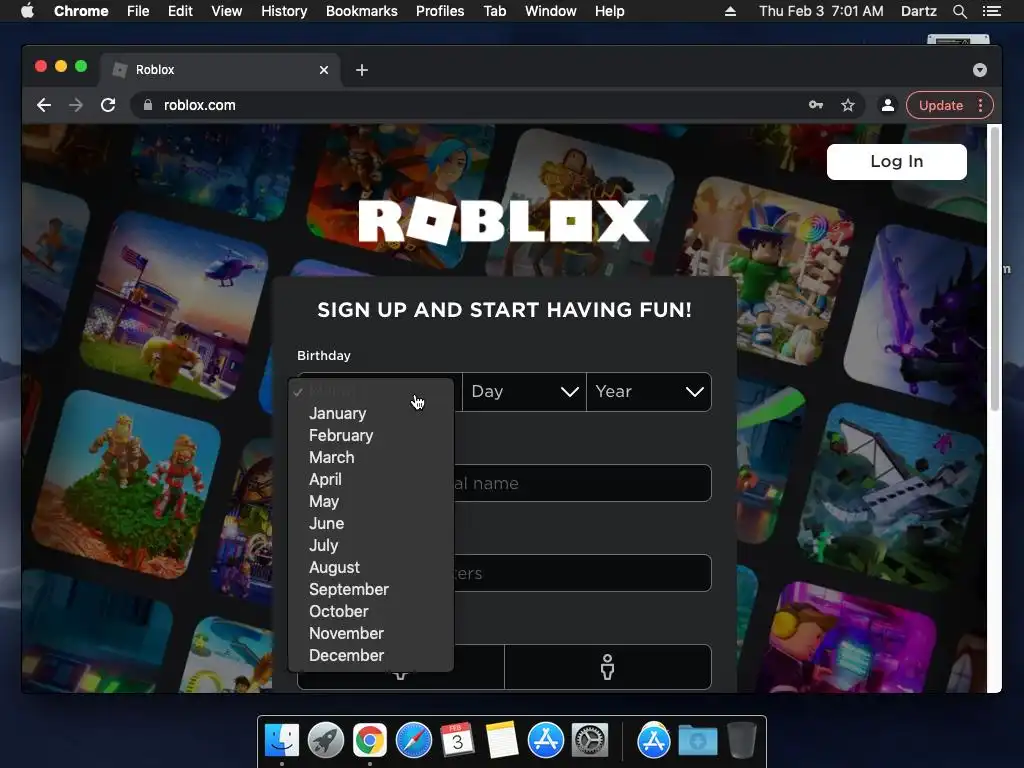The image size is (1024, 768).
Task: Open the Notification Center list icon
Action: click(x=992, y=11)
